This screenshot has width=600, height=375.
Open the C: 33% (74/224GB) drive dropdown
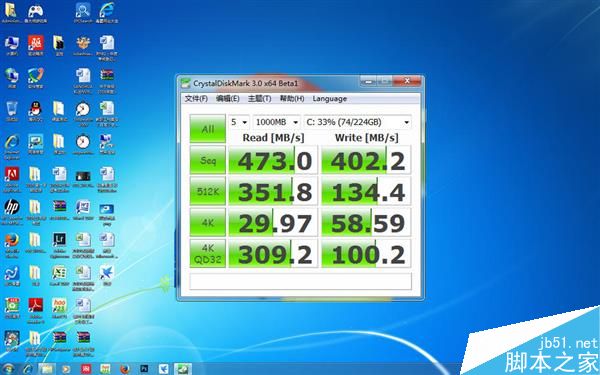coord(358,122)
